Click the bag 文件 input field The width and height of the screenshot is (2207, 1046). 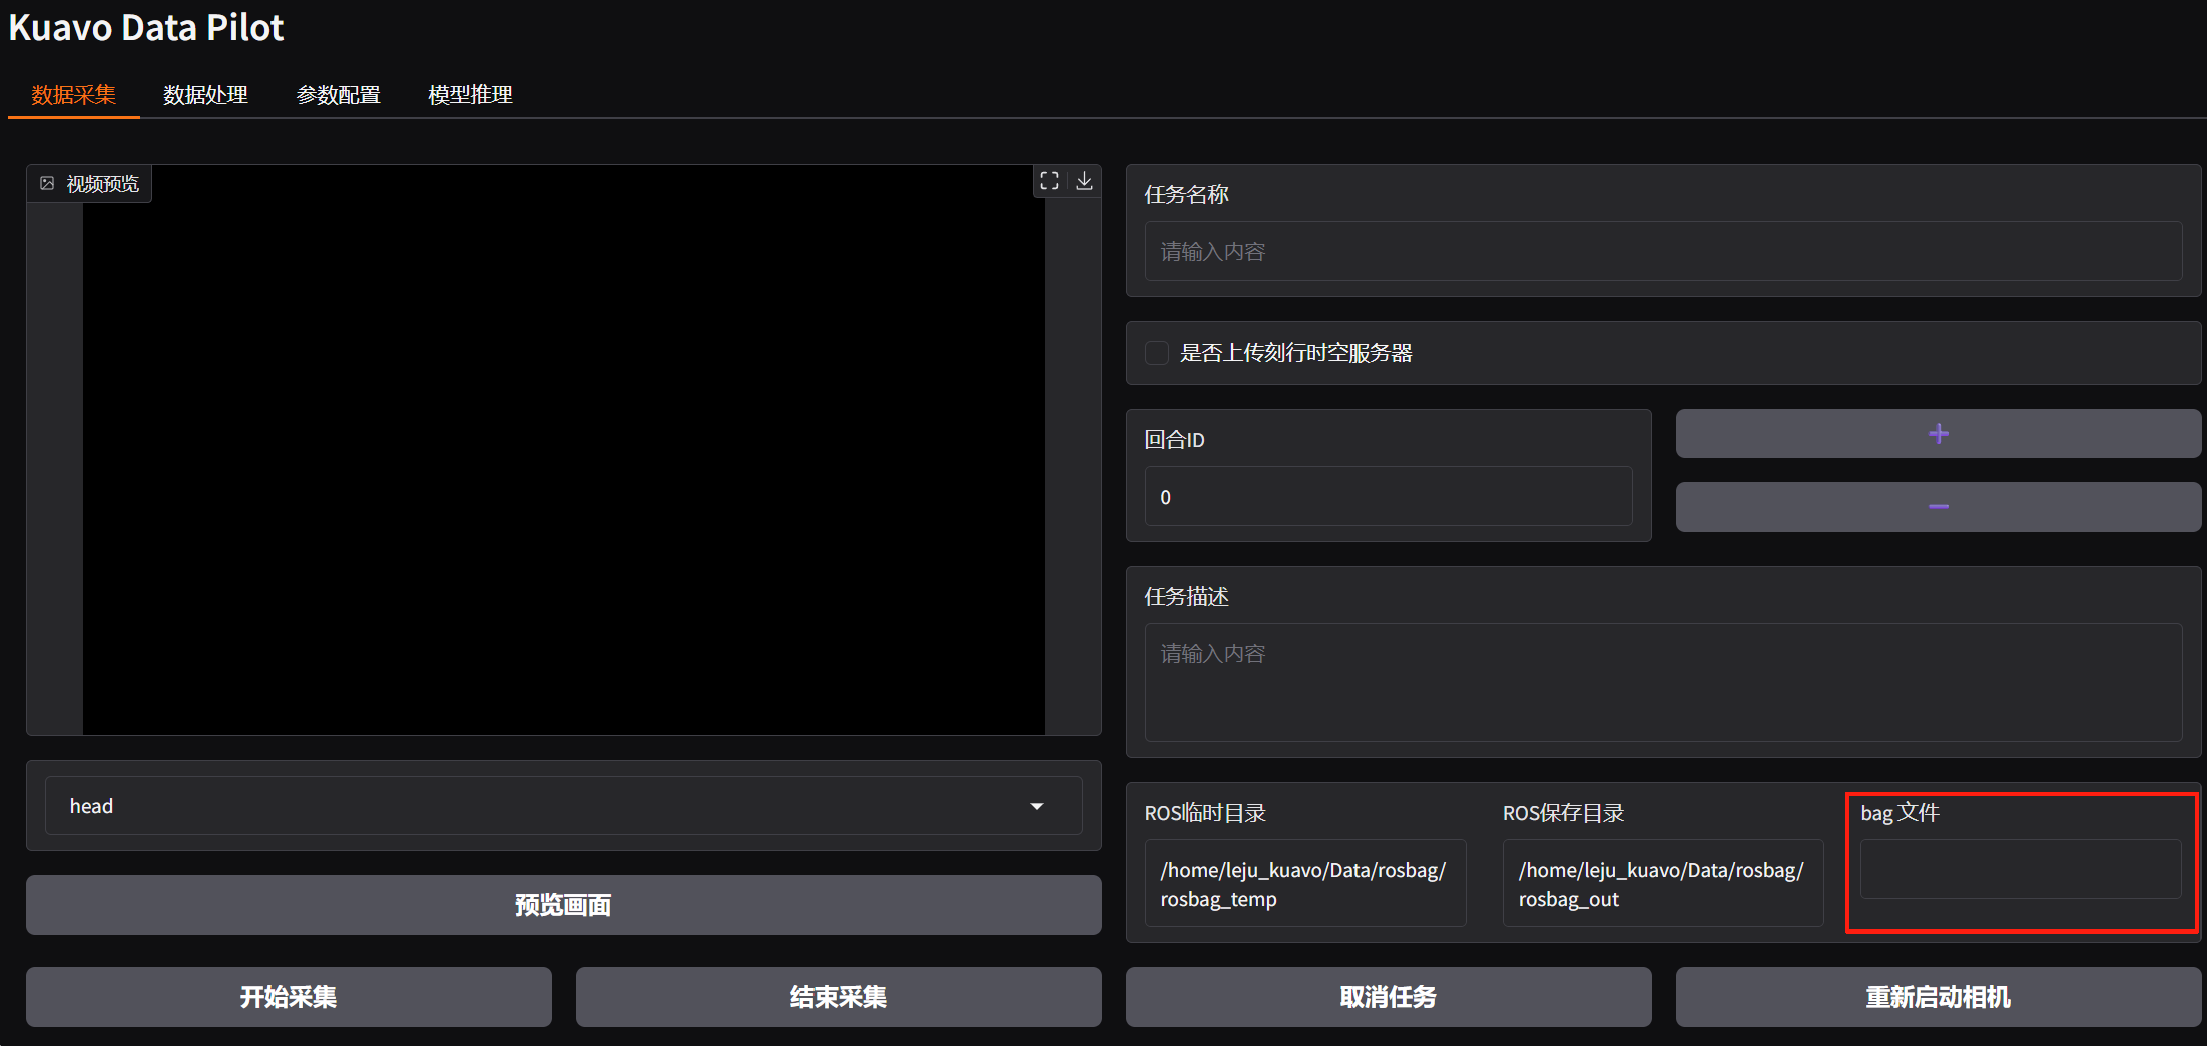[2021, 869]
